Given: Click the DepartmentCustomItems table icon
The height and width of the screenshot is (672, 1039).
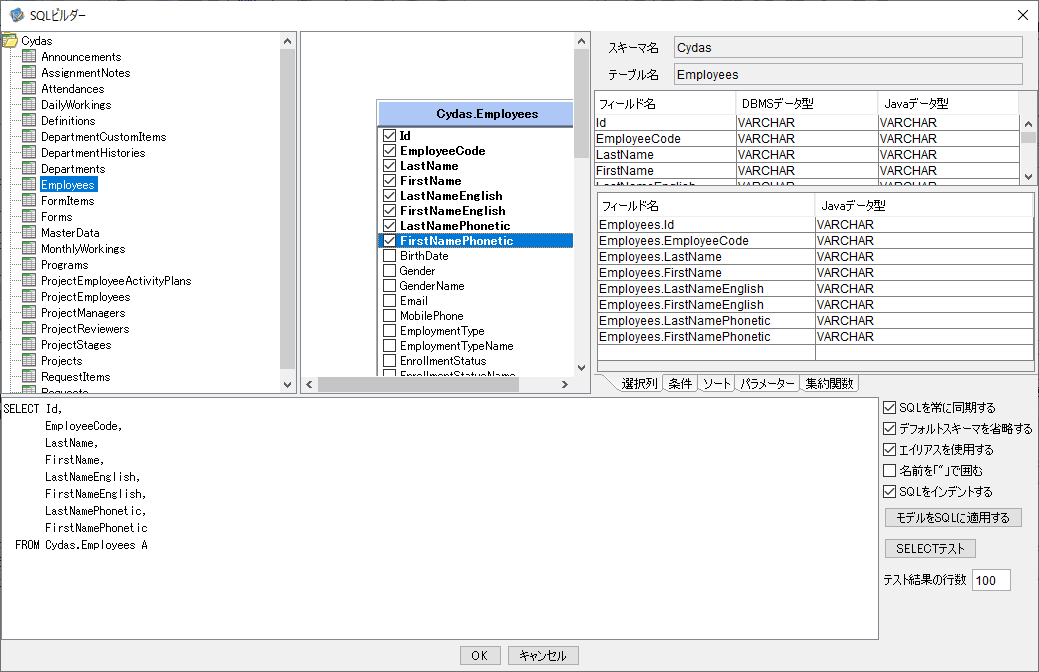Looking at the screenshot, I should 29,136.
